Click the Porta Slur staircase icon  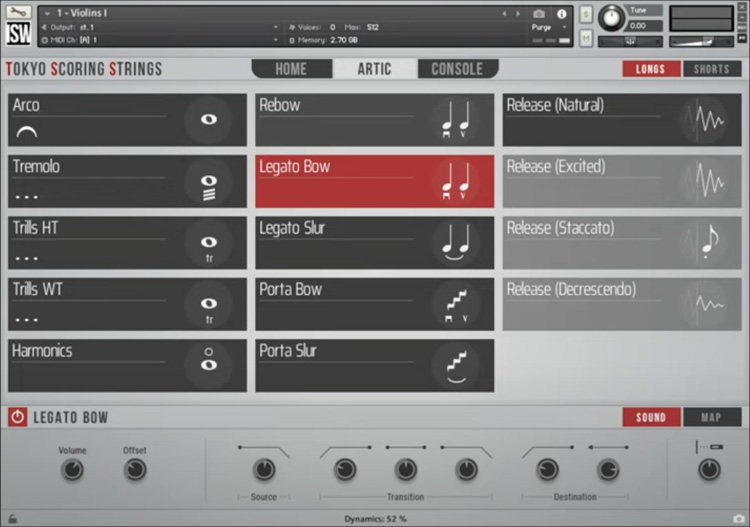point(455,366)
